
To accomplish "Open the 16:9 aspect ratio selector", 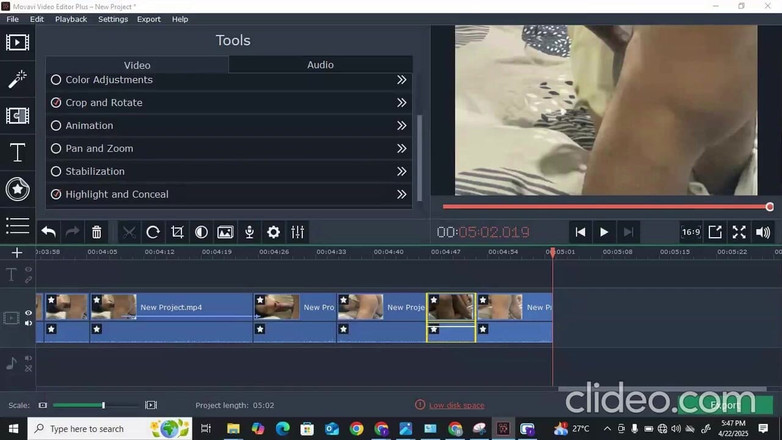I will [691, 232].
